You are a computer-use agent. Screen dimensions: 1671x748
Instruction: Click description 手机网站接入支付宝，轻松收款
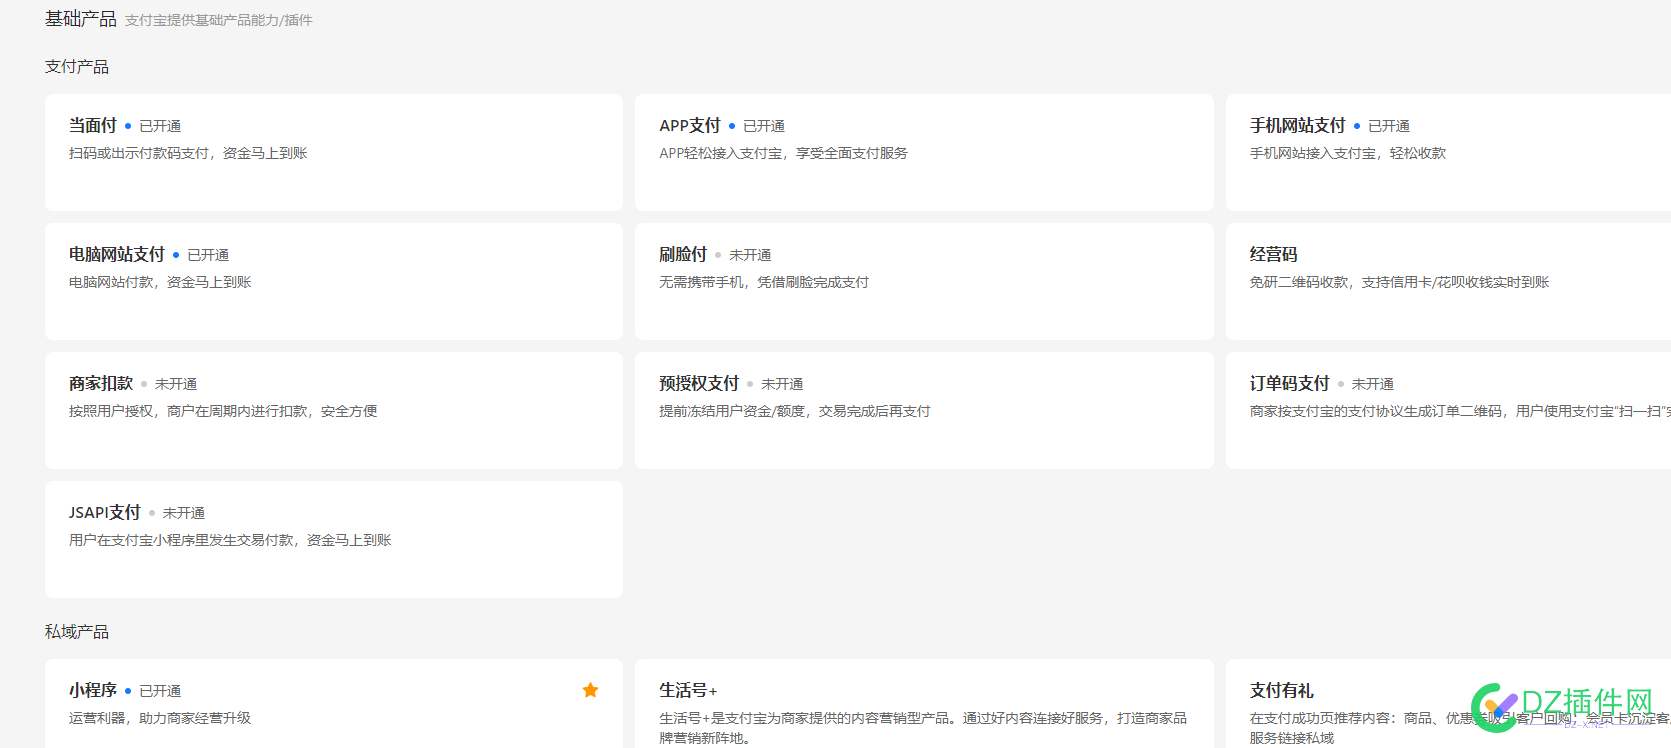coord(1348,153)
